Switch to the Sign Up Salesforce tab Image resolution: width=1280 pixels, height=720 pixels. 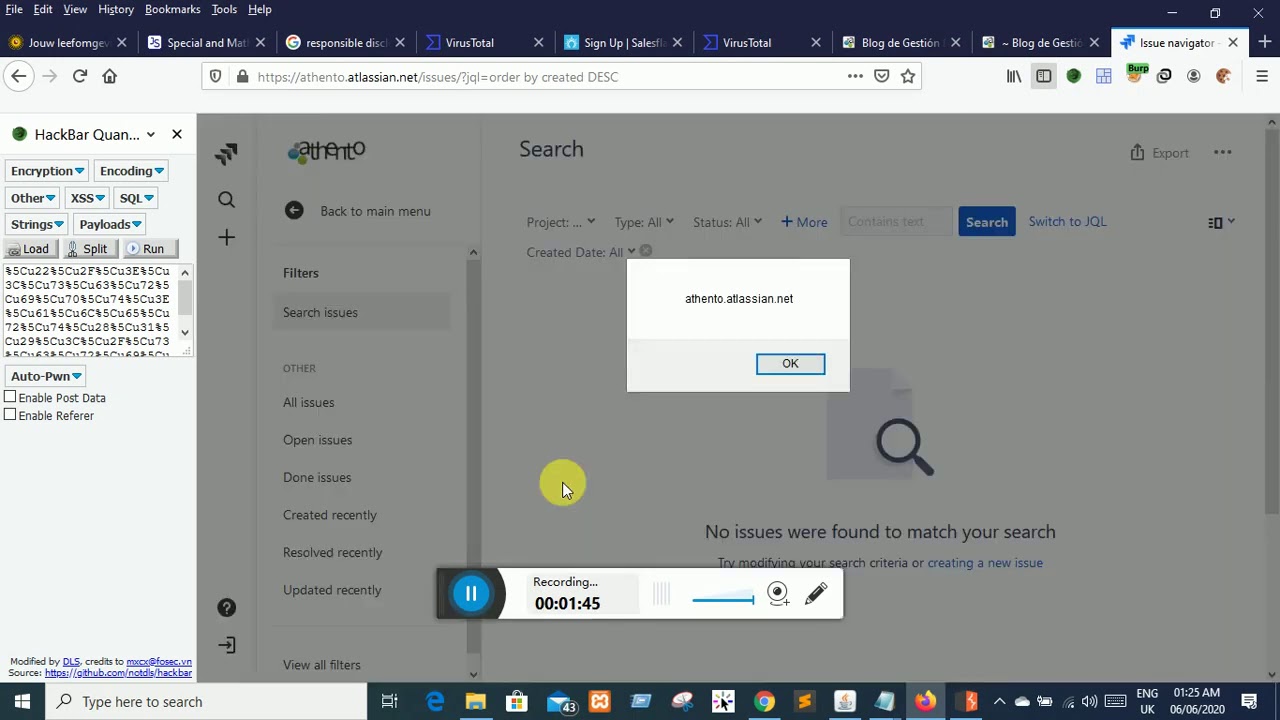coord(620,43)
